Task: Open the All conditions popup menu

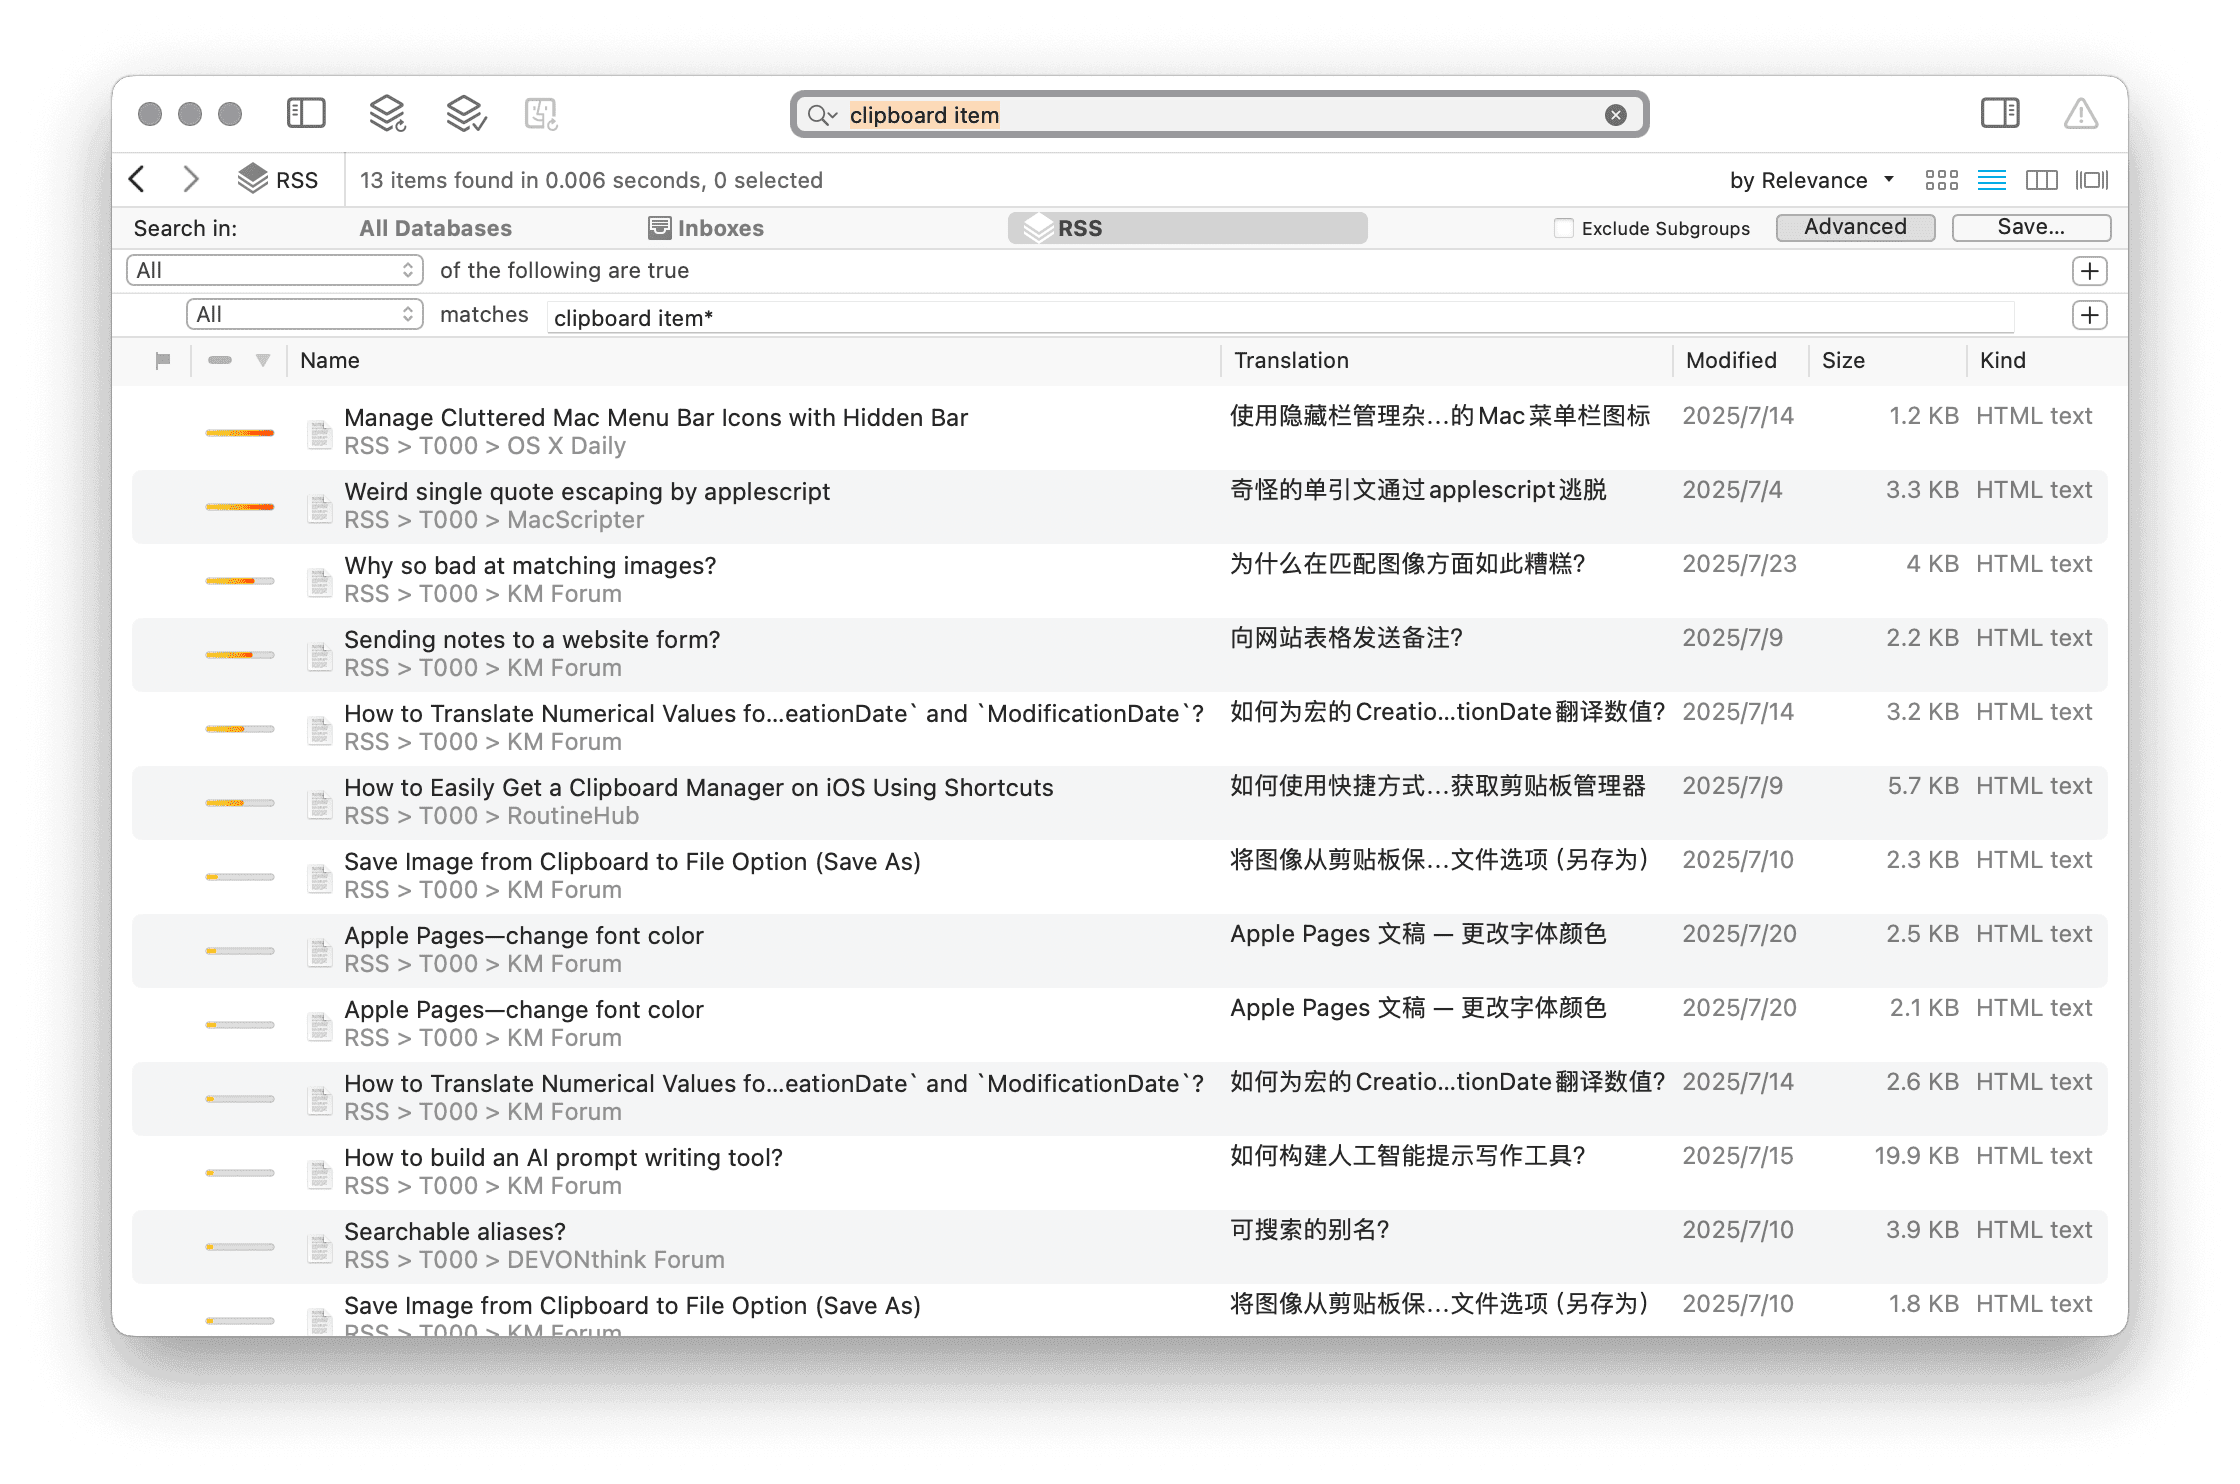Action: coord(275,271)
